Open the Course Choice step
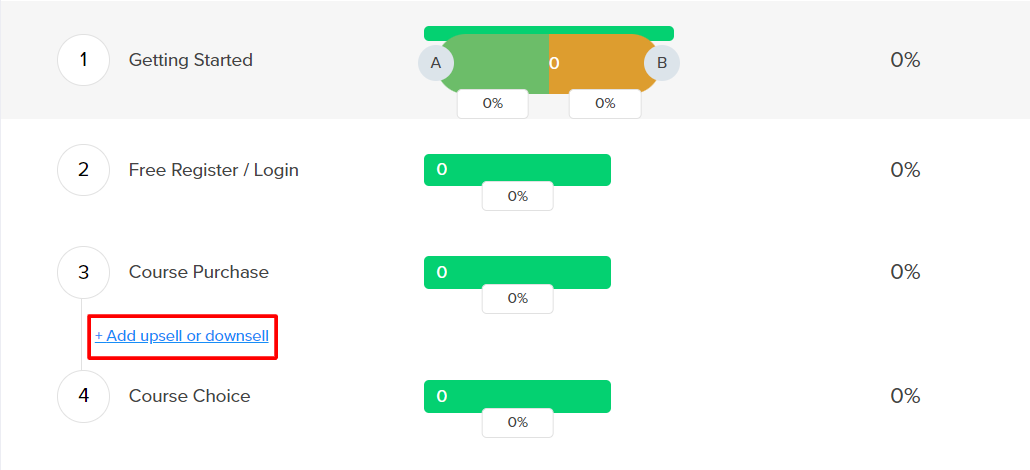The width and height of the screenshot is (1030, 470). [x=190, y=396]
